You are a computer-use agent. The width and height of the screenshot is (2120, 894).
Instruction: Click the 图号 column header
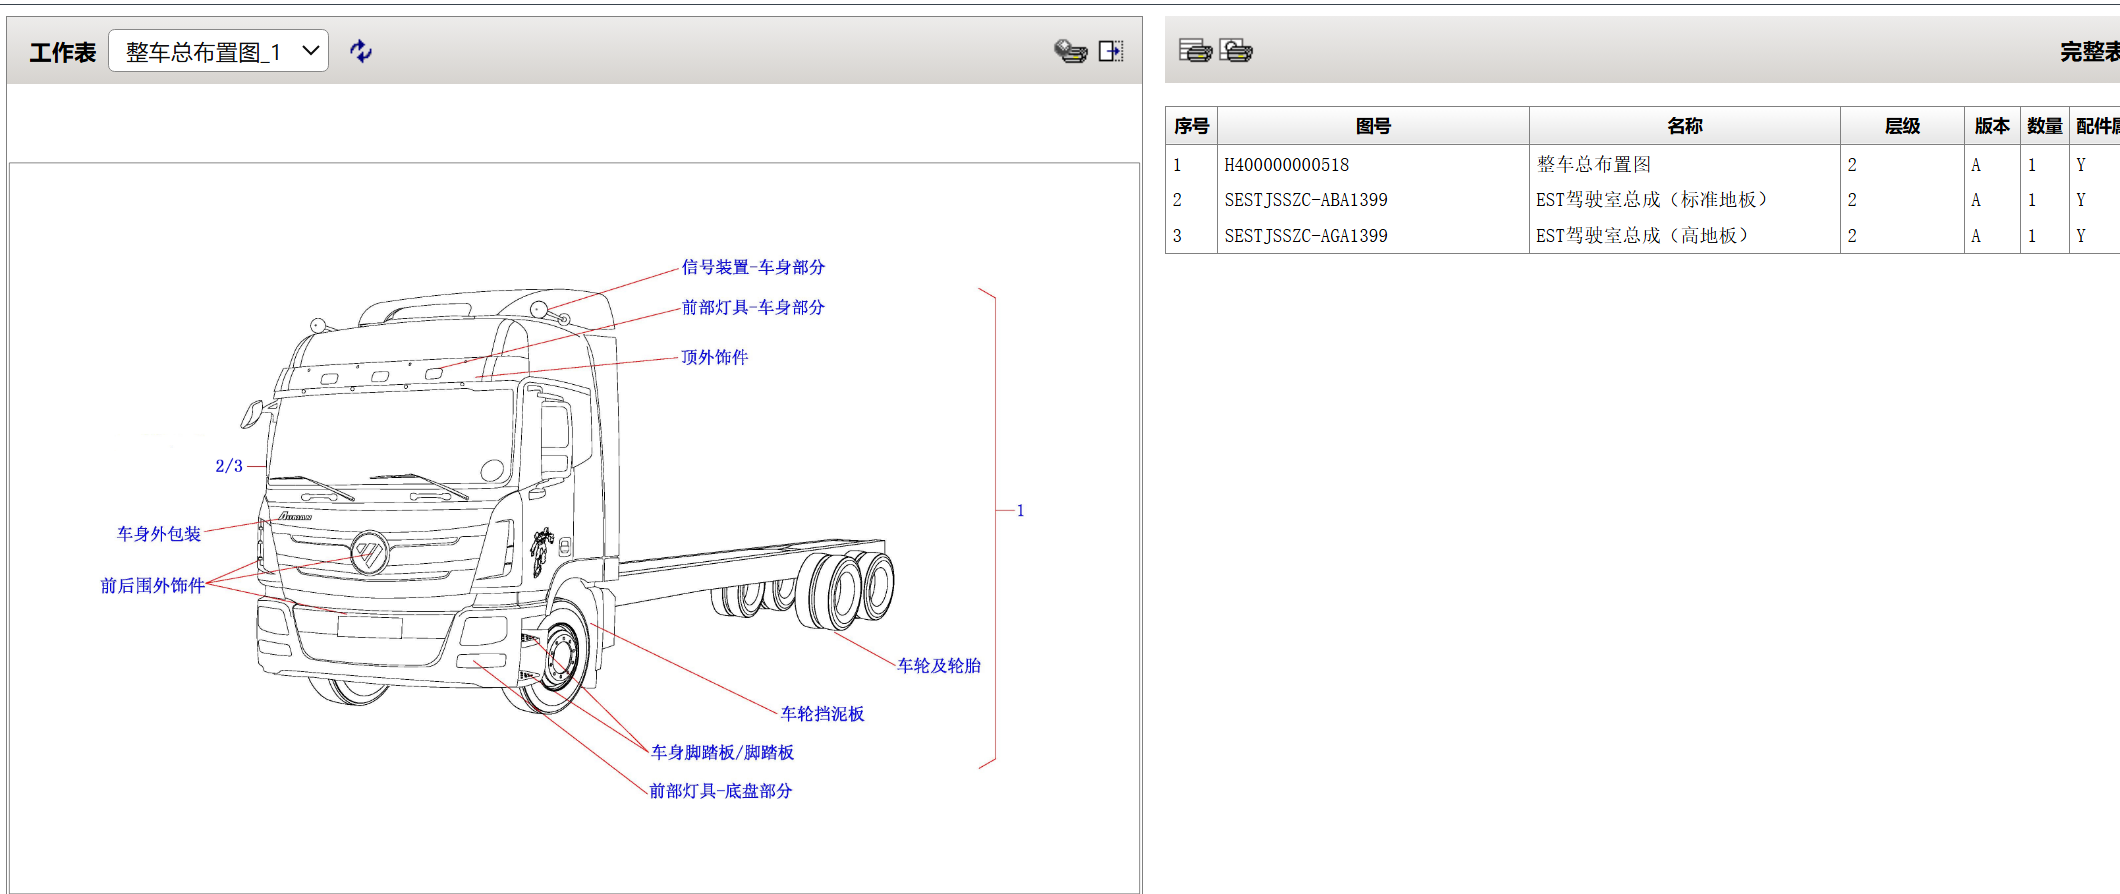pos(1372,126)
